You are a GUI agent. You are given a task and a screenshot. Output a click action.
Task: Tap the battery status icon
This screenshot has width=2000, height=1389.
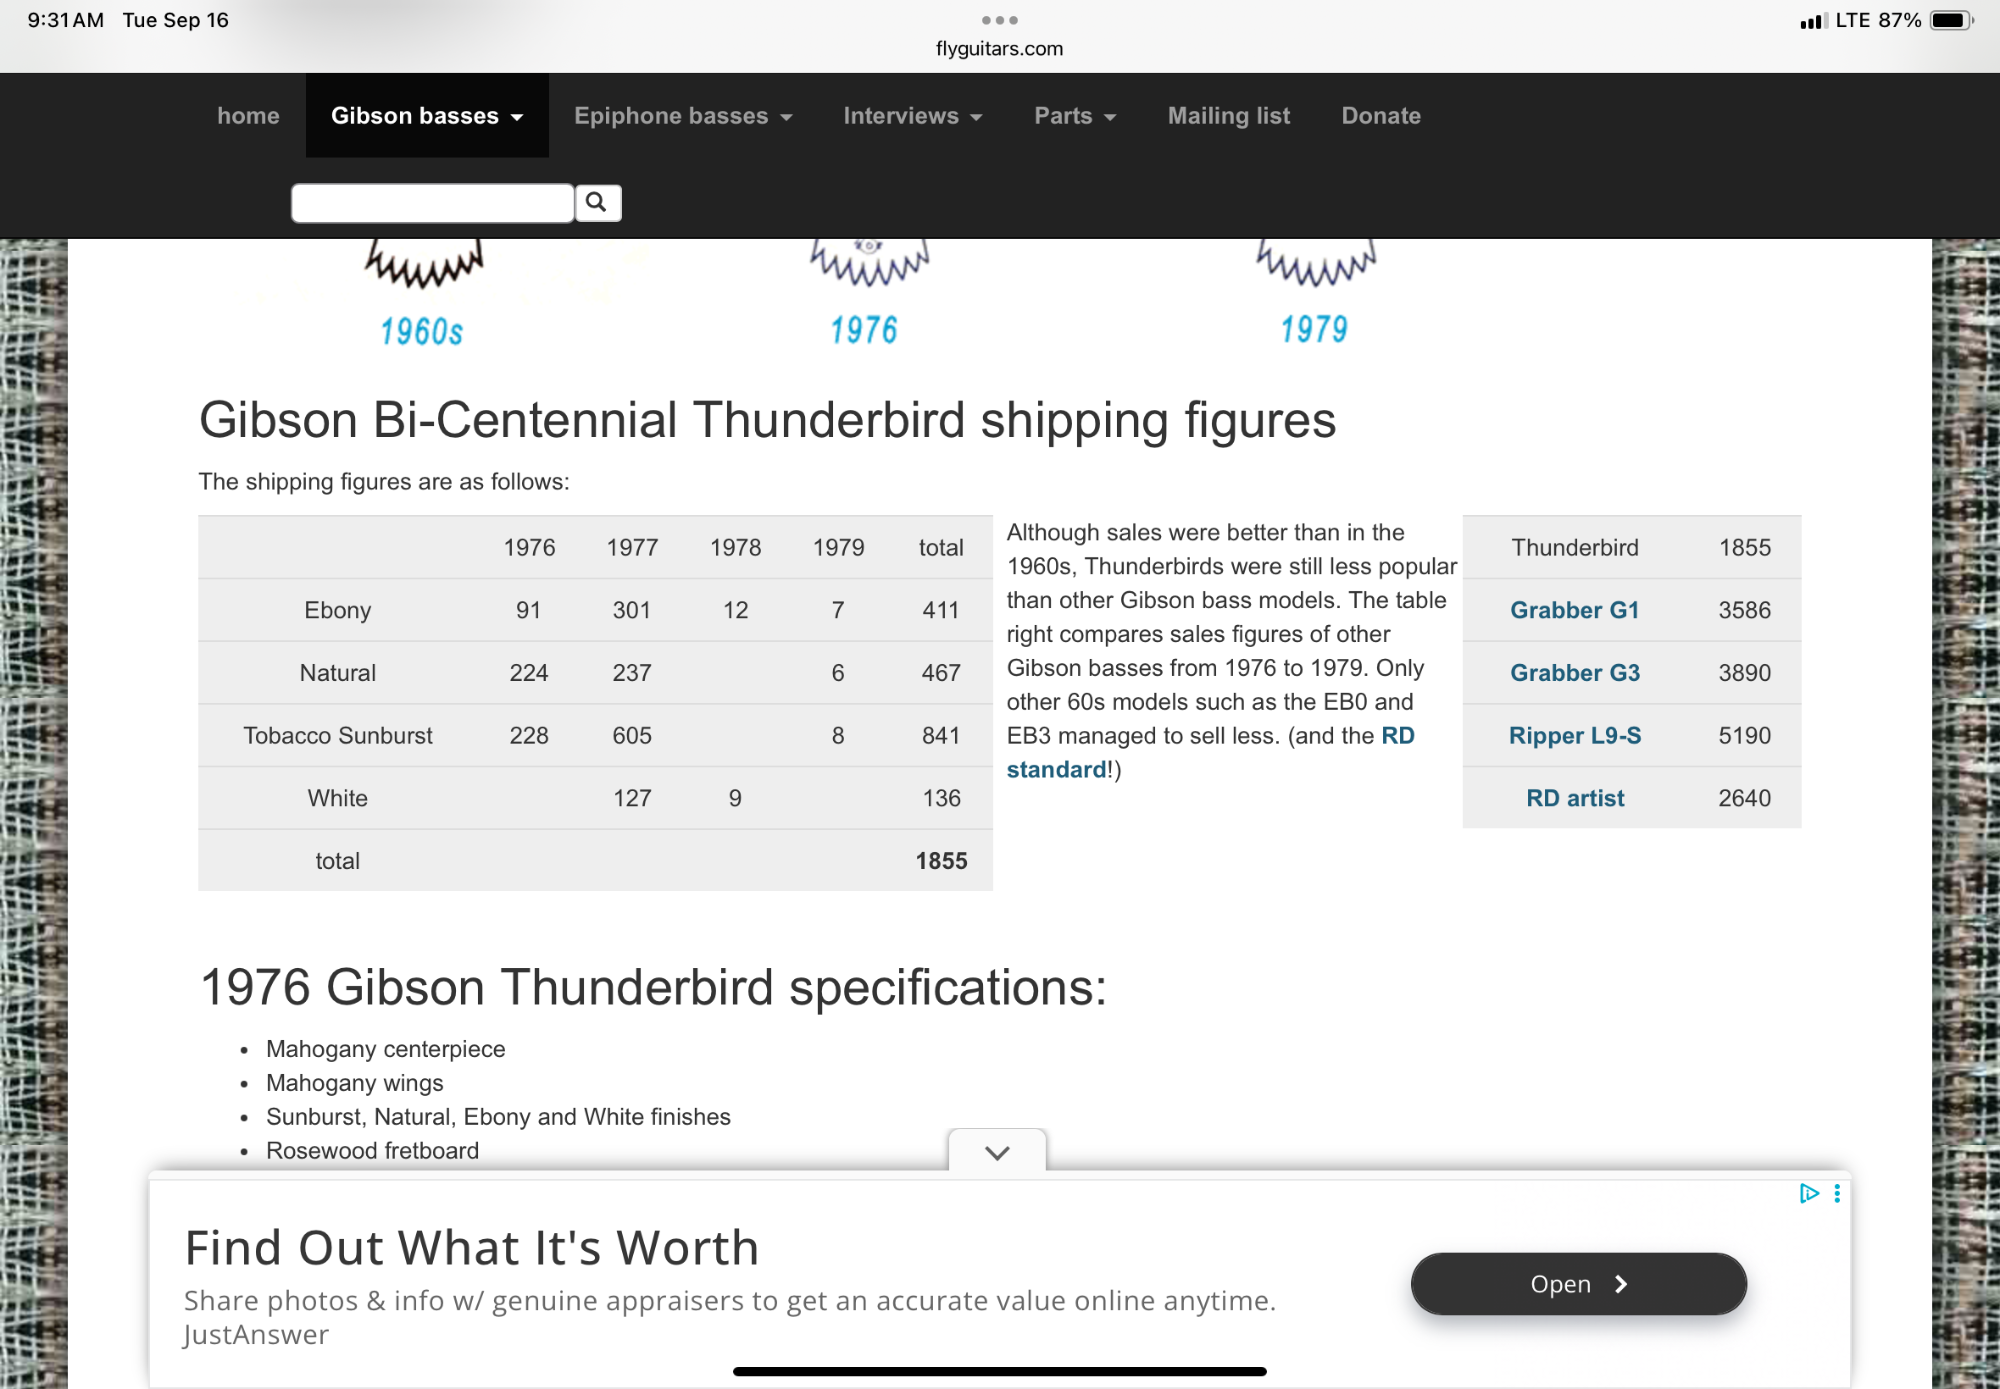(x=1951, y=20)
